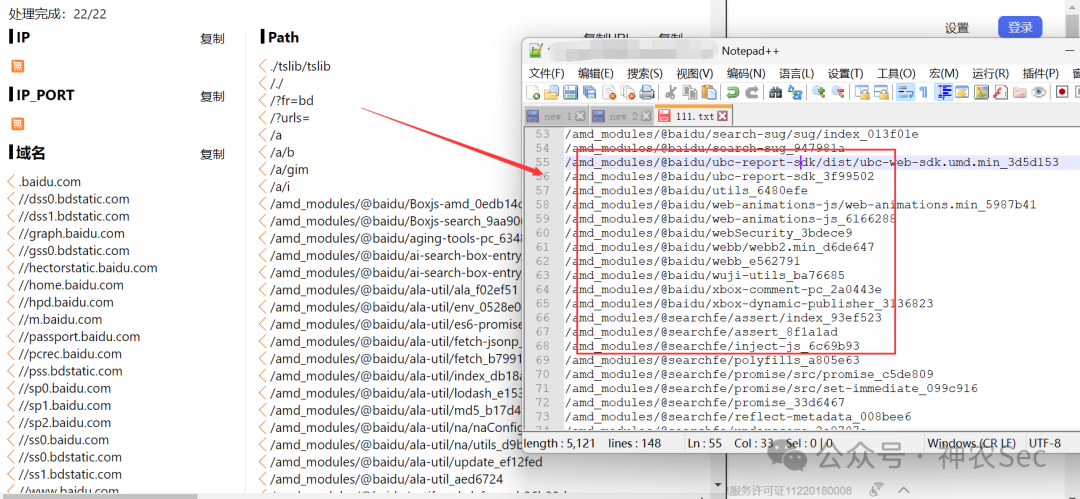
Task: Expand the chevron beside .baidu.com
Action: pos(11,182)
